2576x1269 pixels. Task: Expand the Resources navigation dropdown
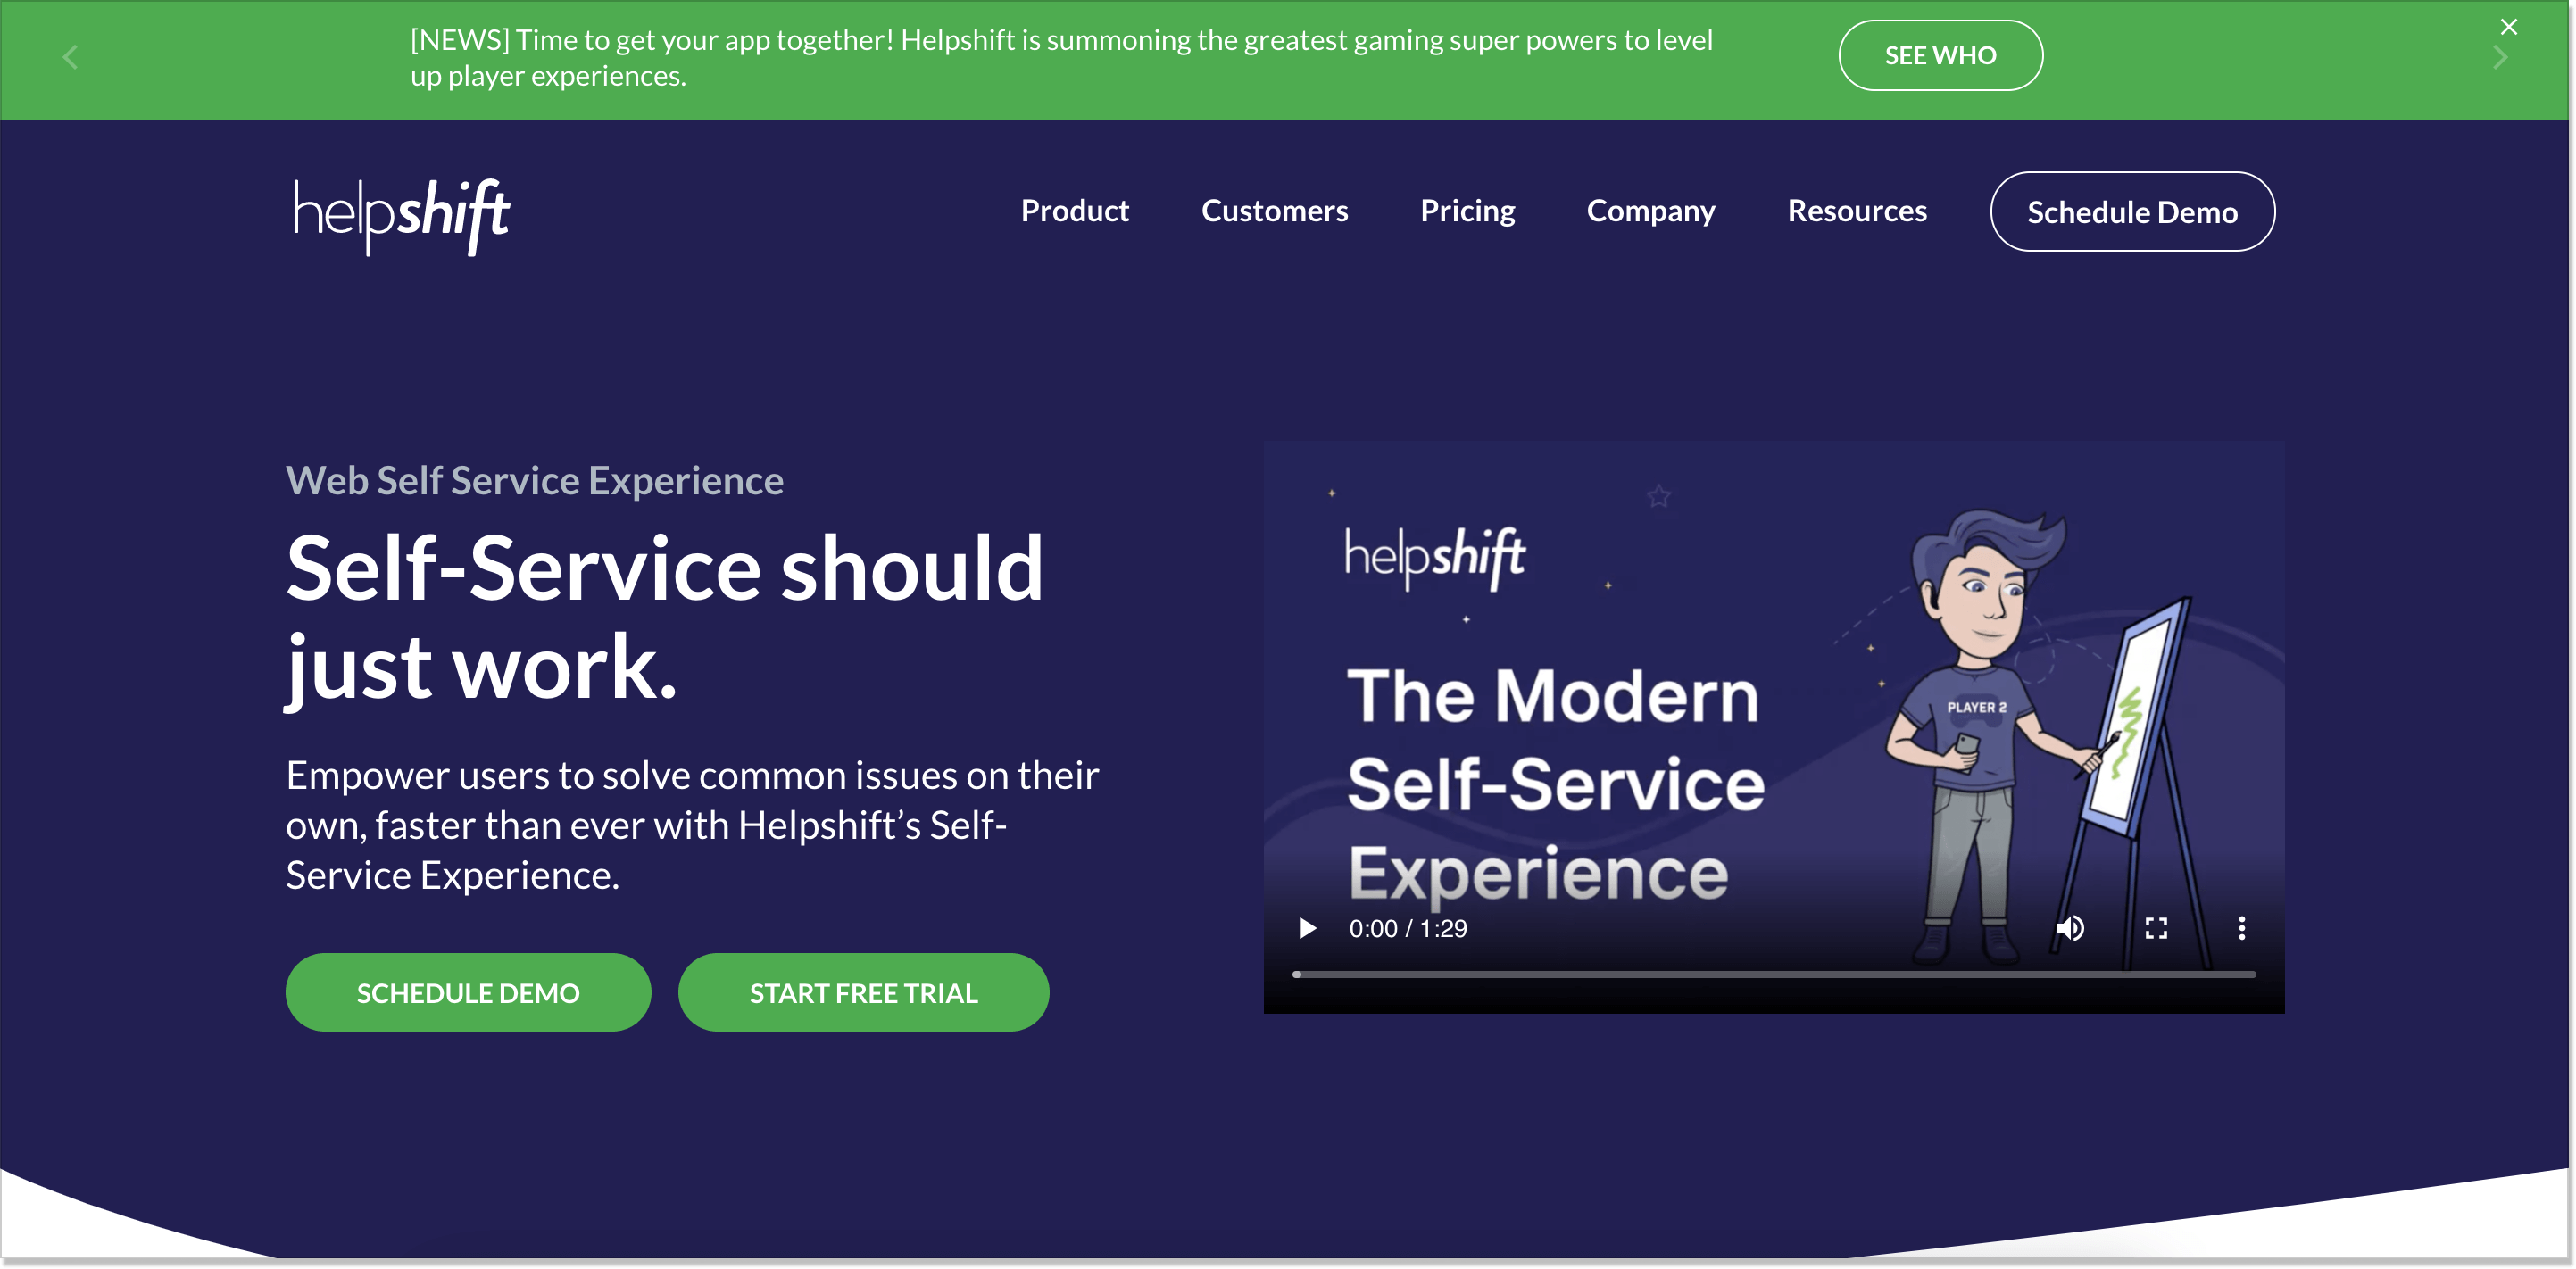coord(1858,210)
